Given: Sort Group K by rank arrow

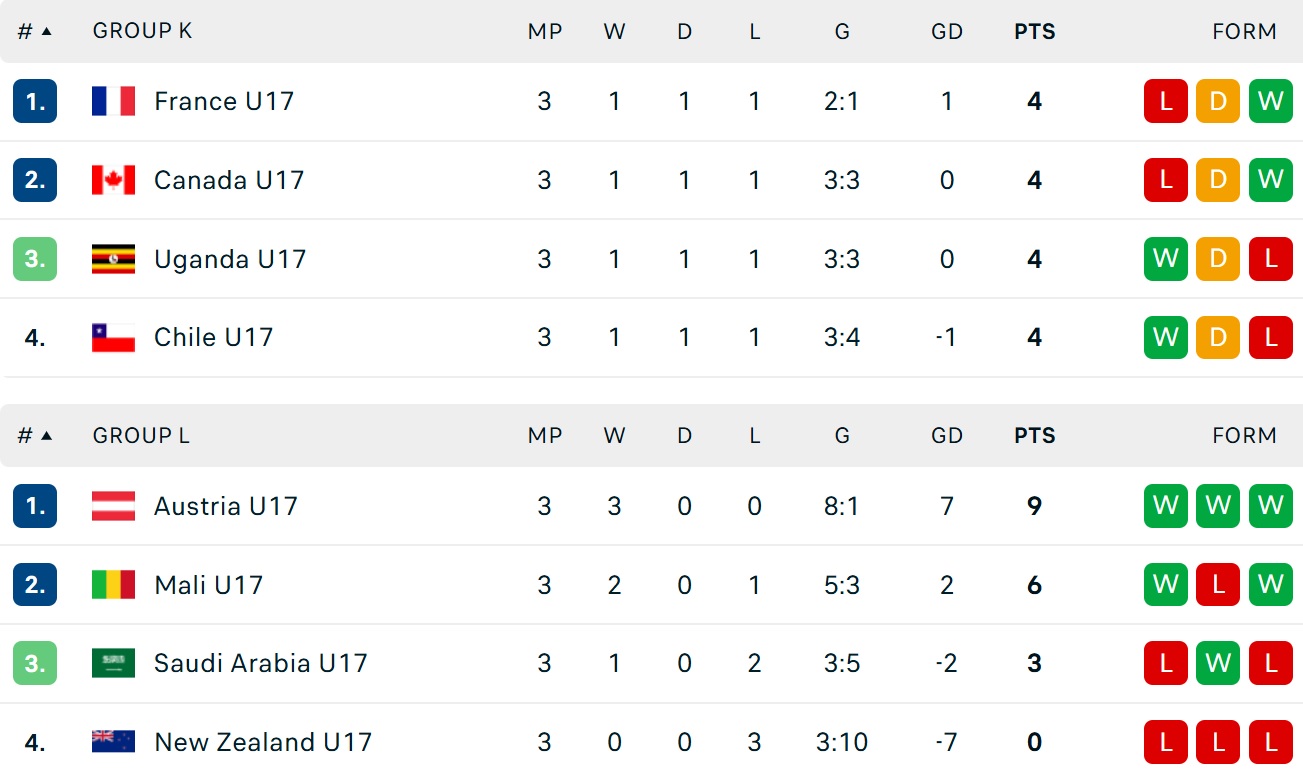Looking at the screenshot, I should (45, 32).
